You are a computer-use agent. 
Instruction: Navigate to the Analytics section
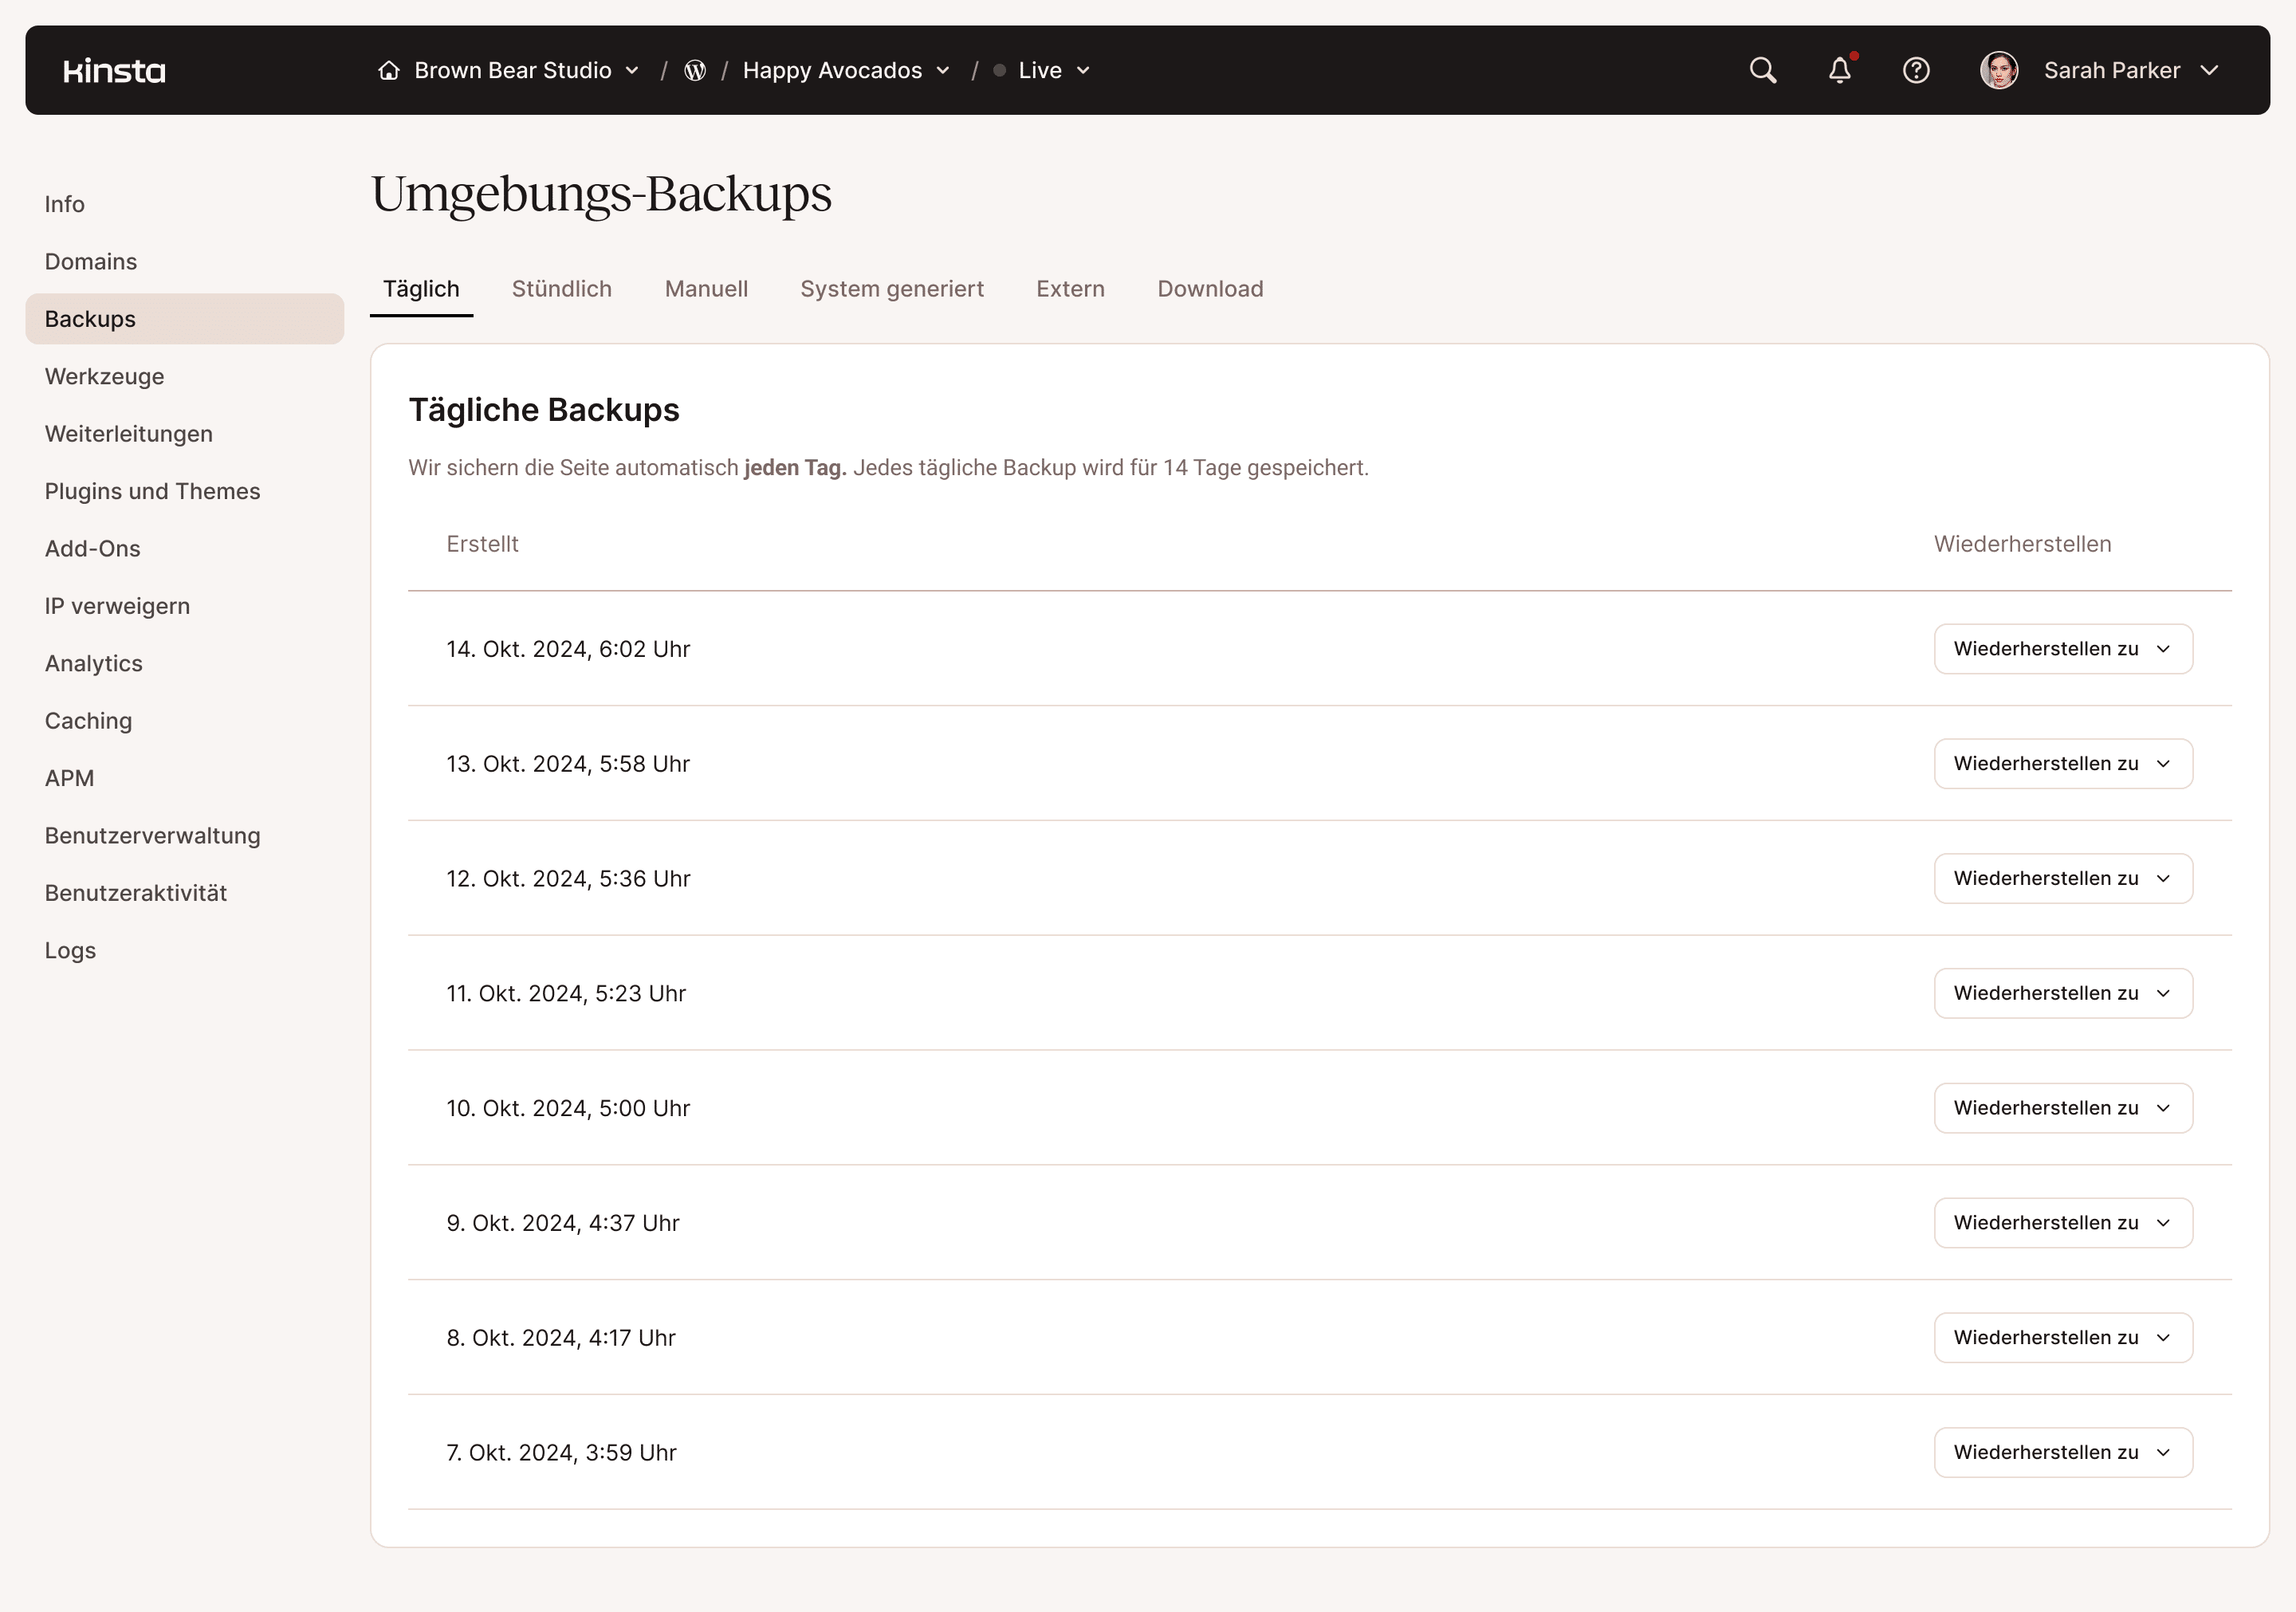pos(93,663)
